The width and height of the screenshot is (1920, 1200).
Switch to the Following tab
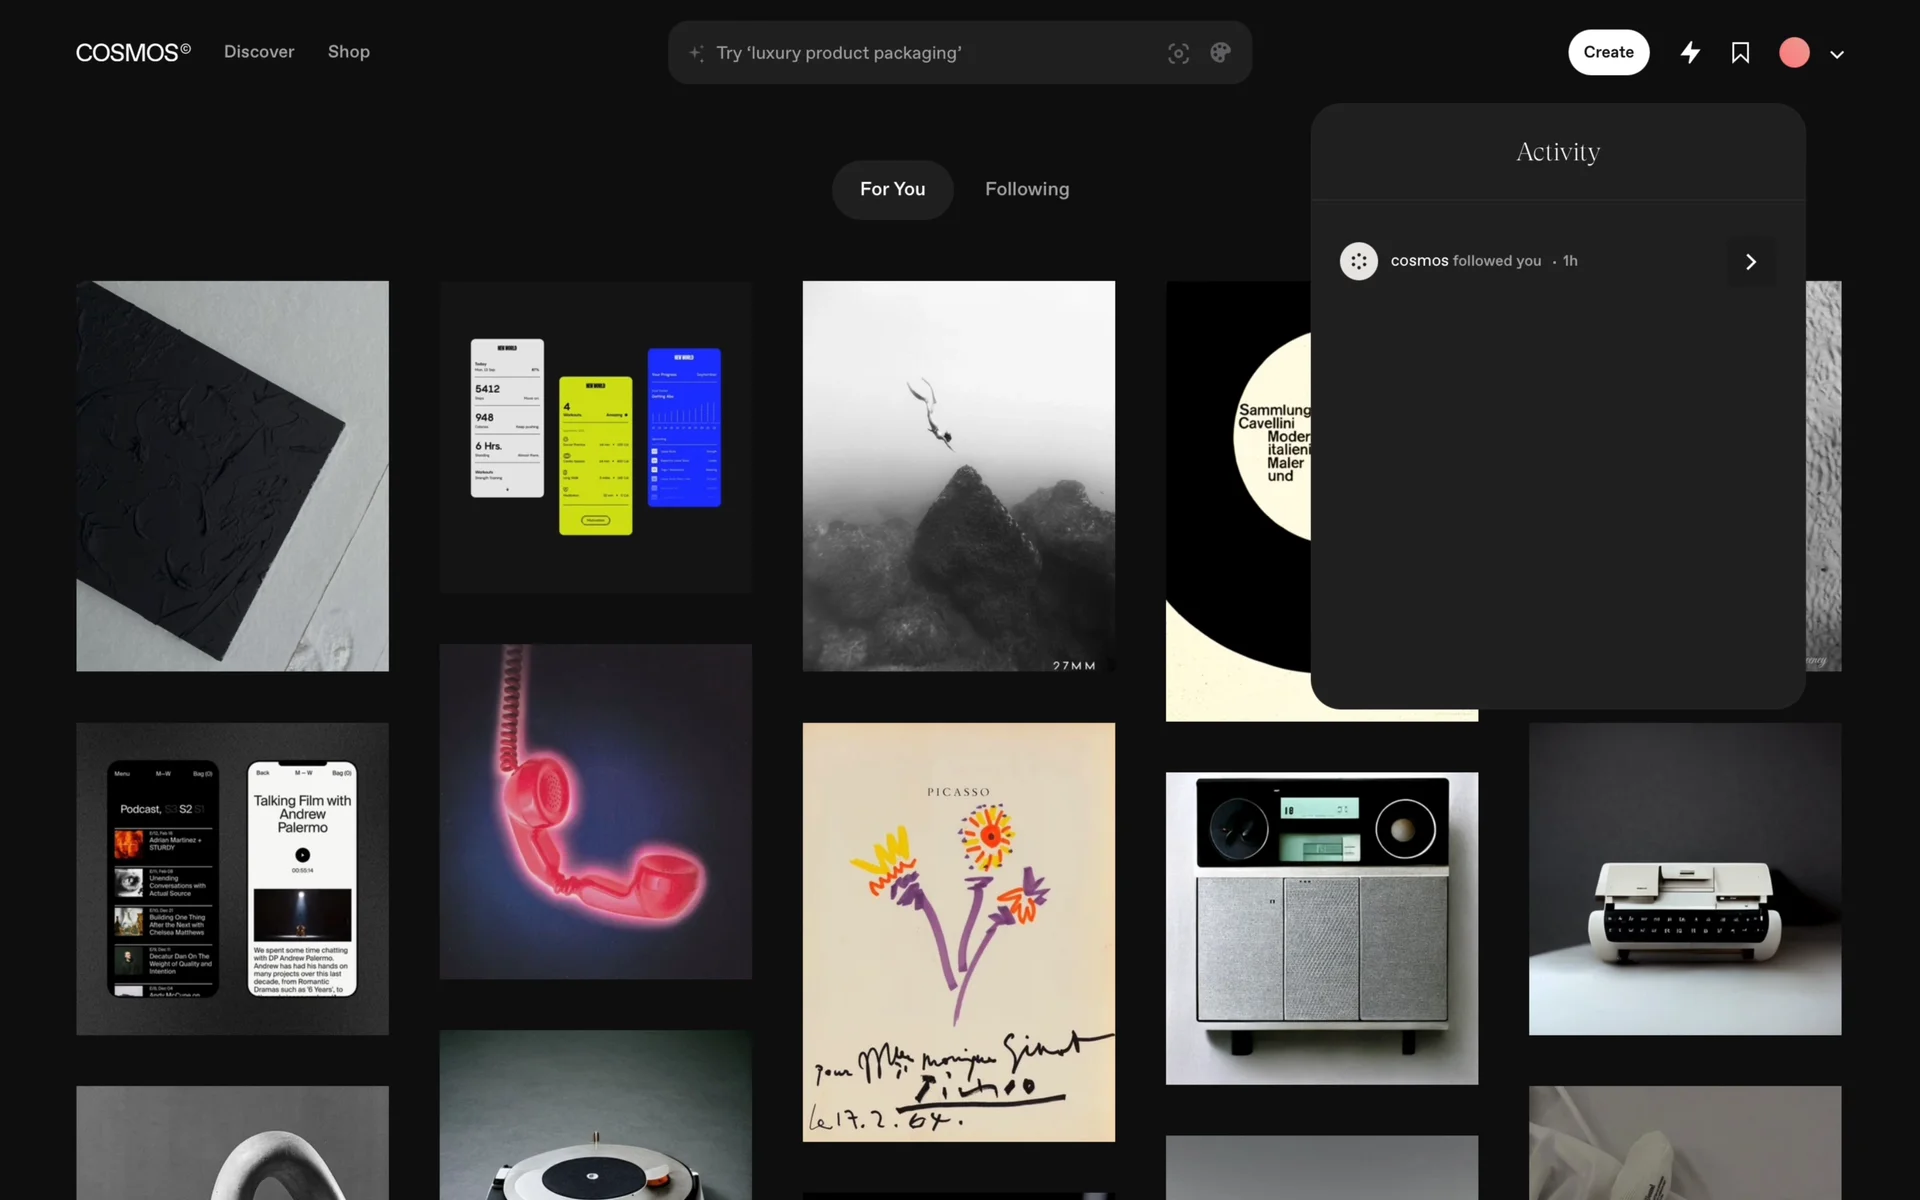pos(1027,189)
